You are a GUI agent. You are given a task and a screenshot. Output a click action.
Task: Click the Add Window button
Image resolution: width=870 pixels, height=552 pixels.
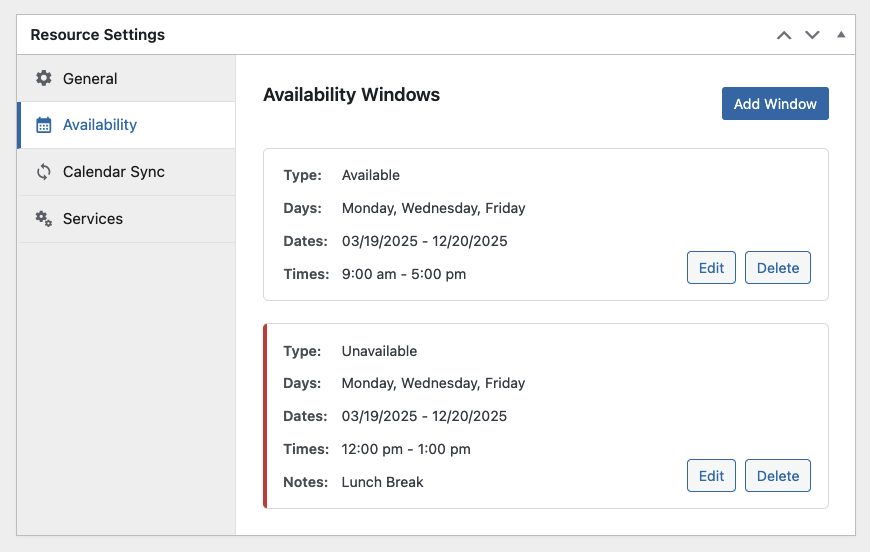click(775, 104)
